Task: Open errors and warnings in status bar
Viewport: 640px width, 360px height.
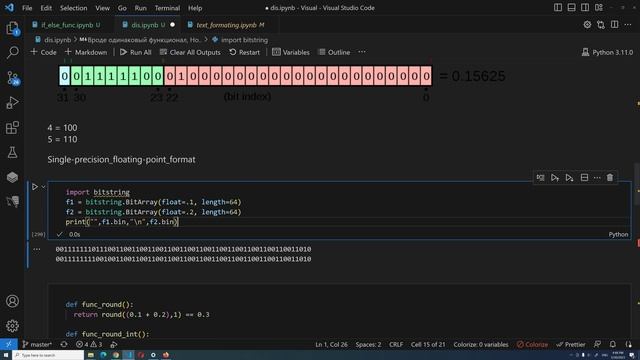Action: tap(89, 344)
